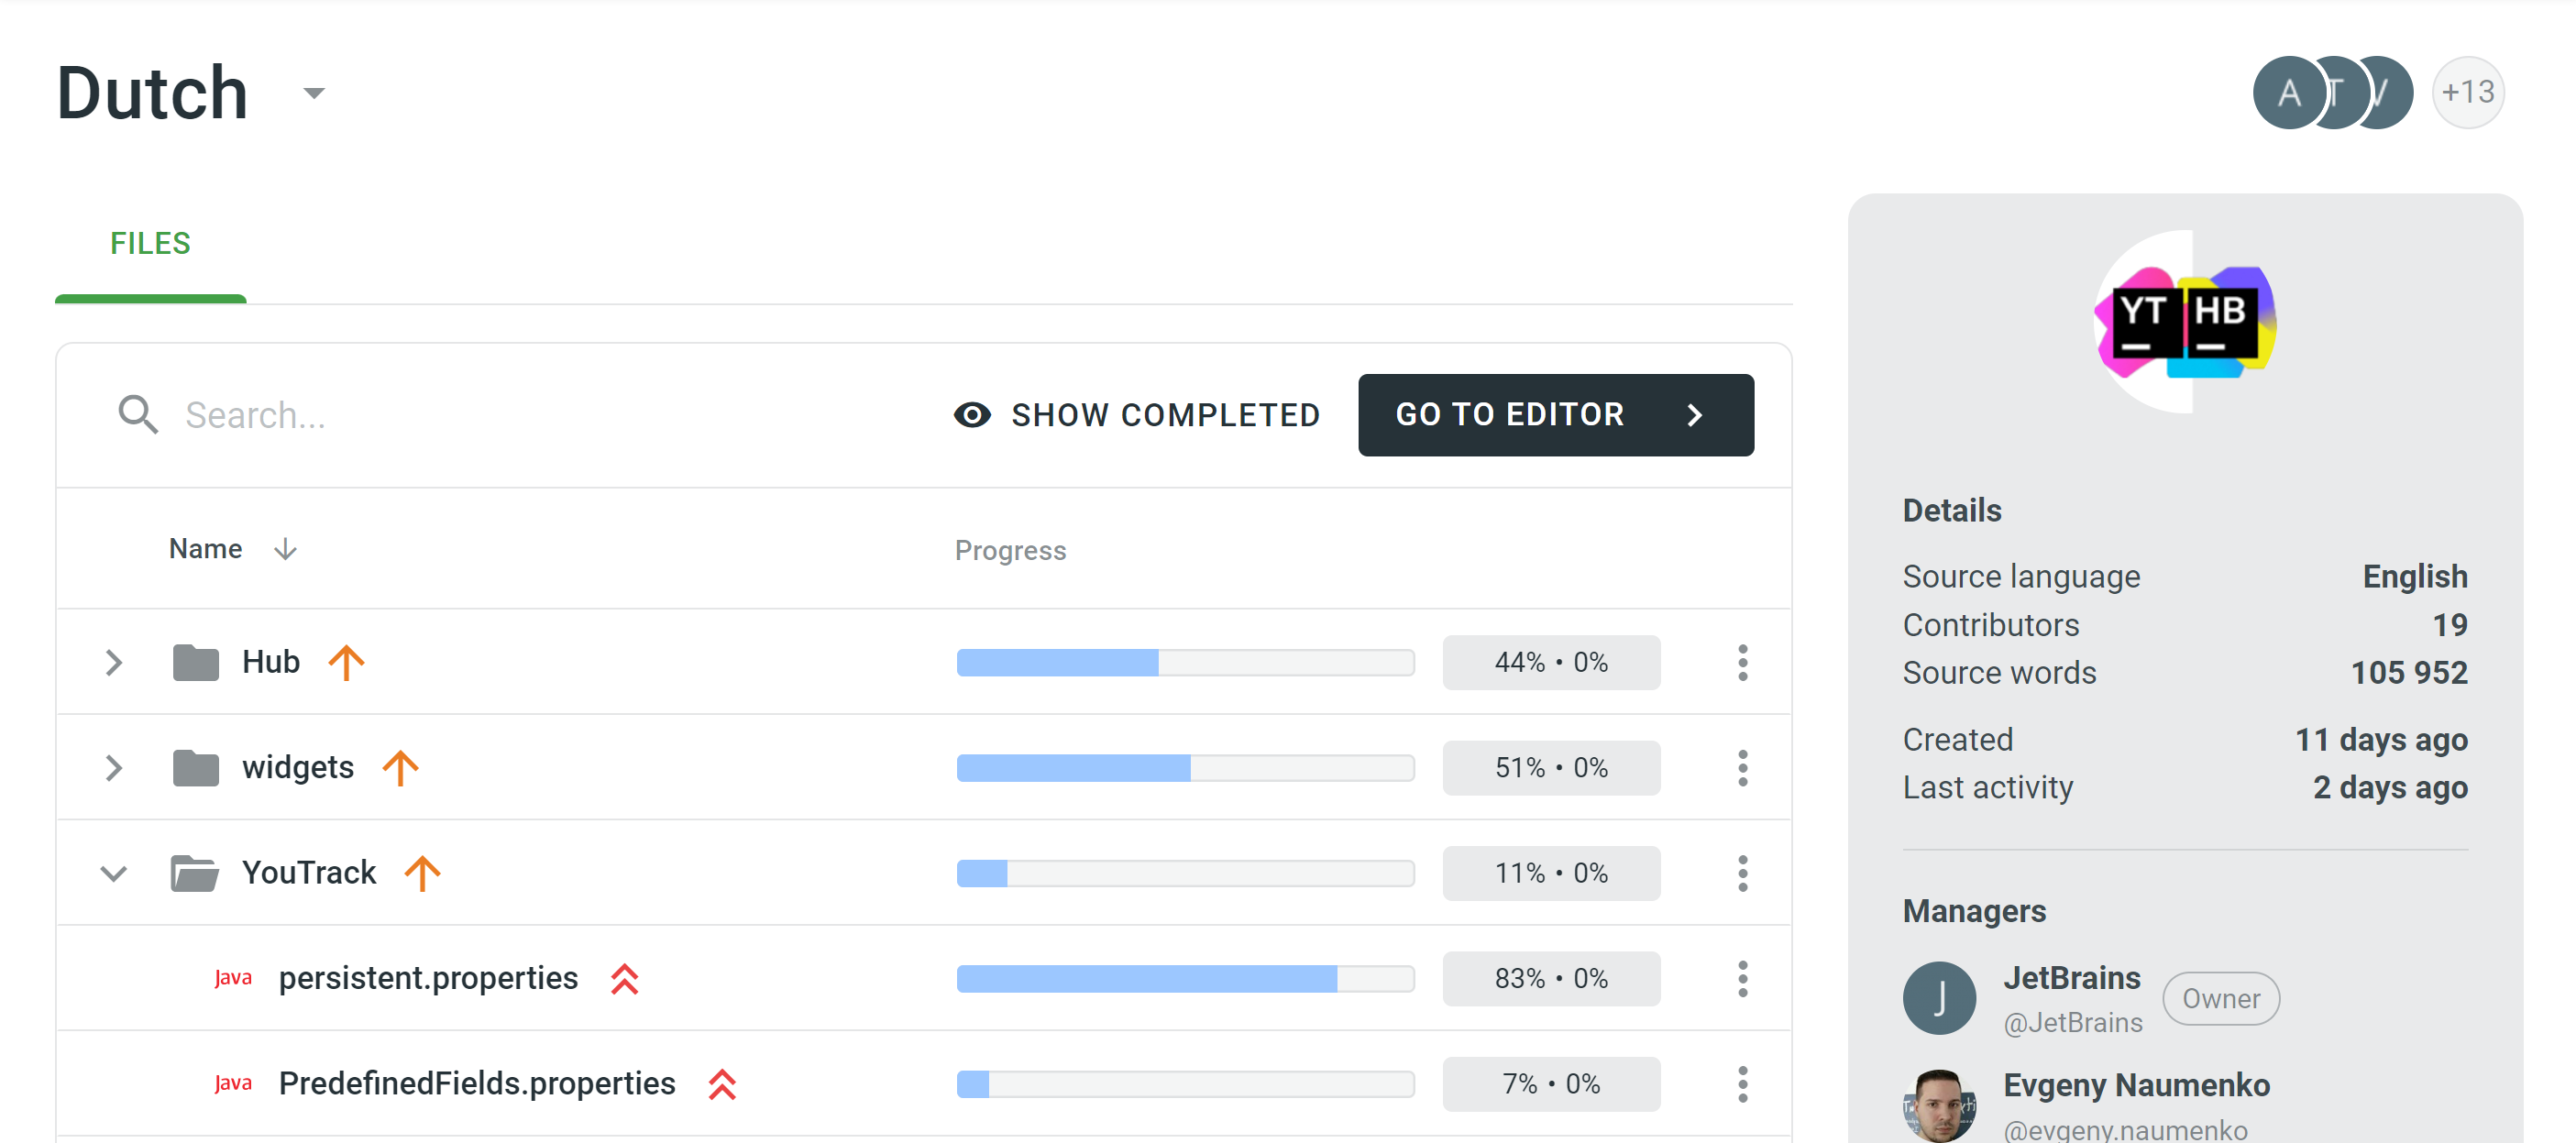Open the three-dot menu for widgets folder
The image size is (2576, 1143).
pos(1742,767)
